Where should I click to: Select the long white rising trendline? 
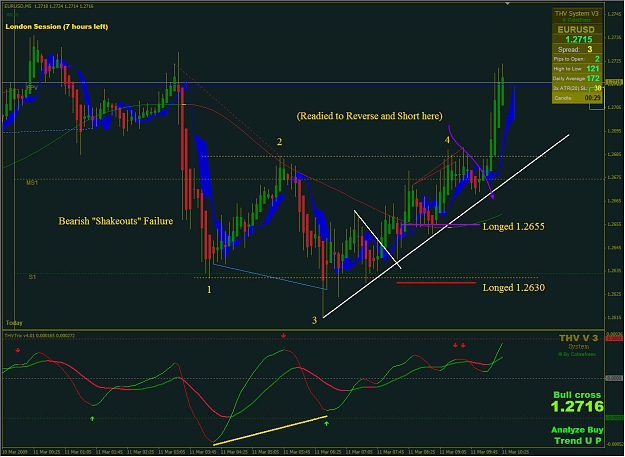click(x=446, y=226)
